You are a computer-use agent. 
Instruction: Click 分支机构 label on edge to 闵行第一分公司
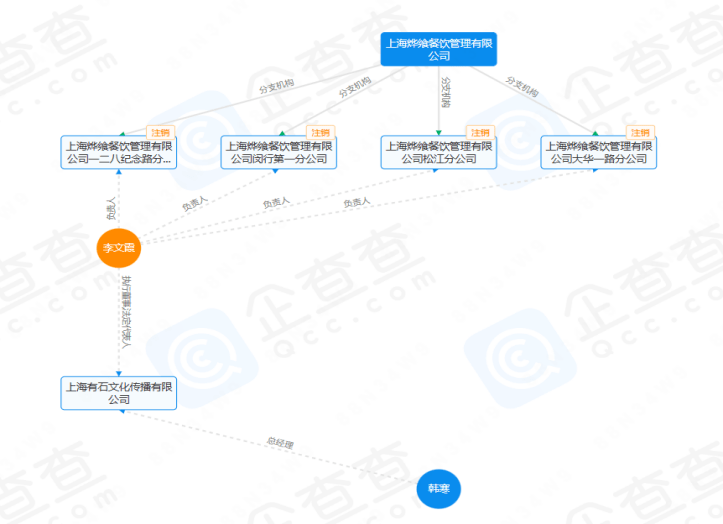(355, 87)
